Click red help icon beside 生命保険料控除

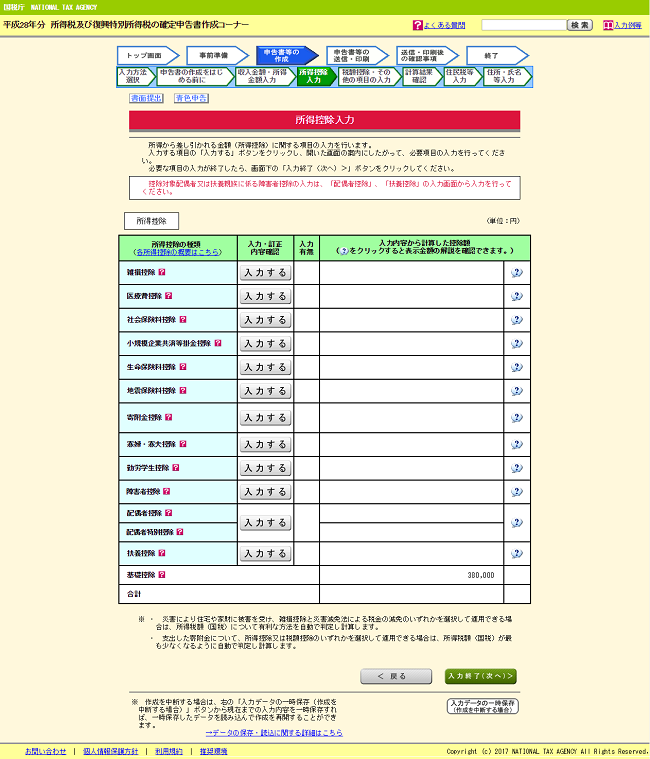pos(183,367)
